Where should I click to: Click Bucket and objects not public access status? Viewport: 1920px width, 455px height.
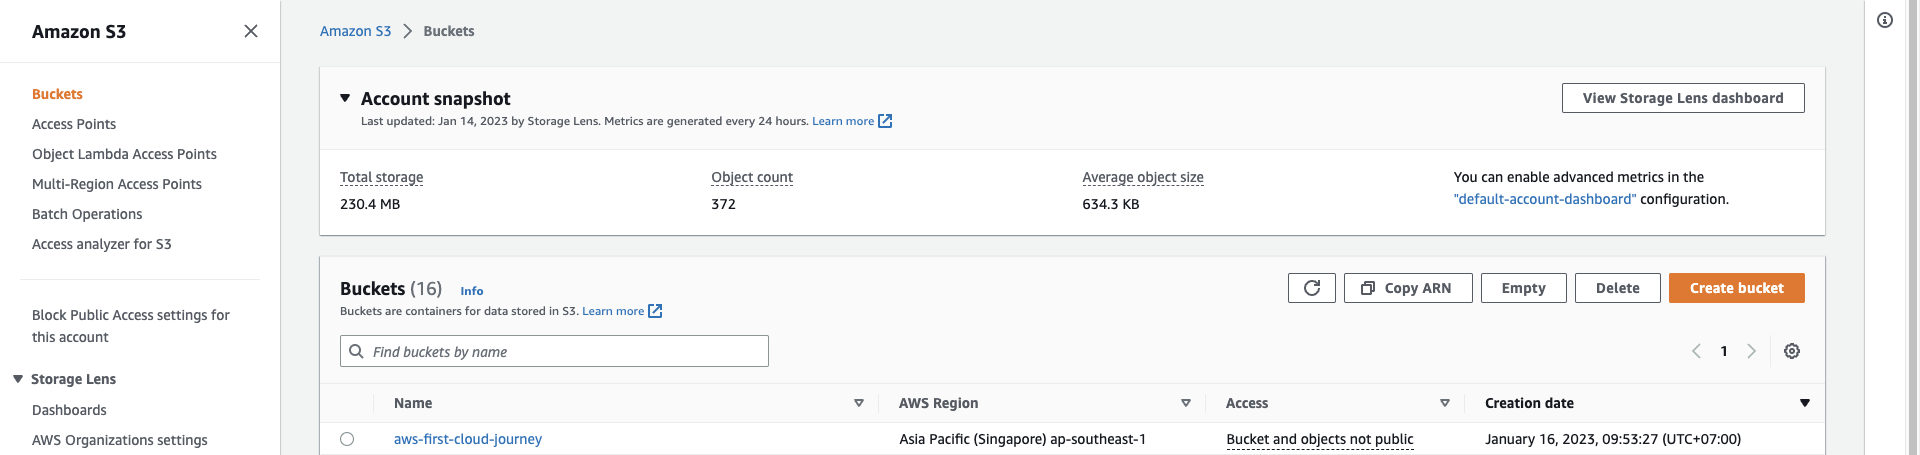coord(1320,439)
